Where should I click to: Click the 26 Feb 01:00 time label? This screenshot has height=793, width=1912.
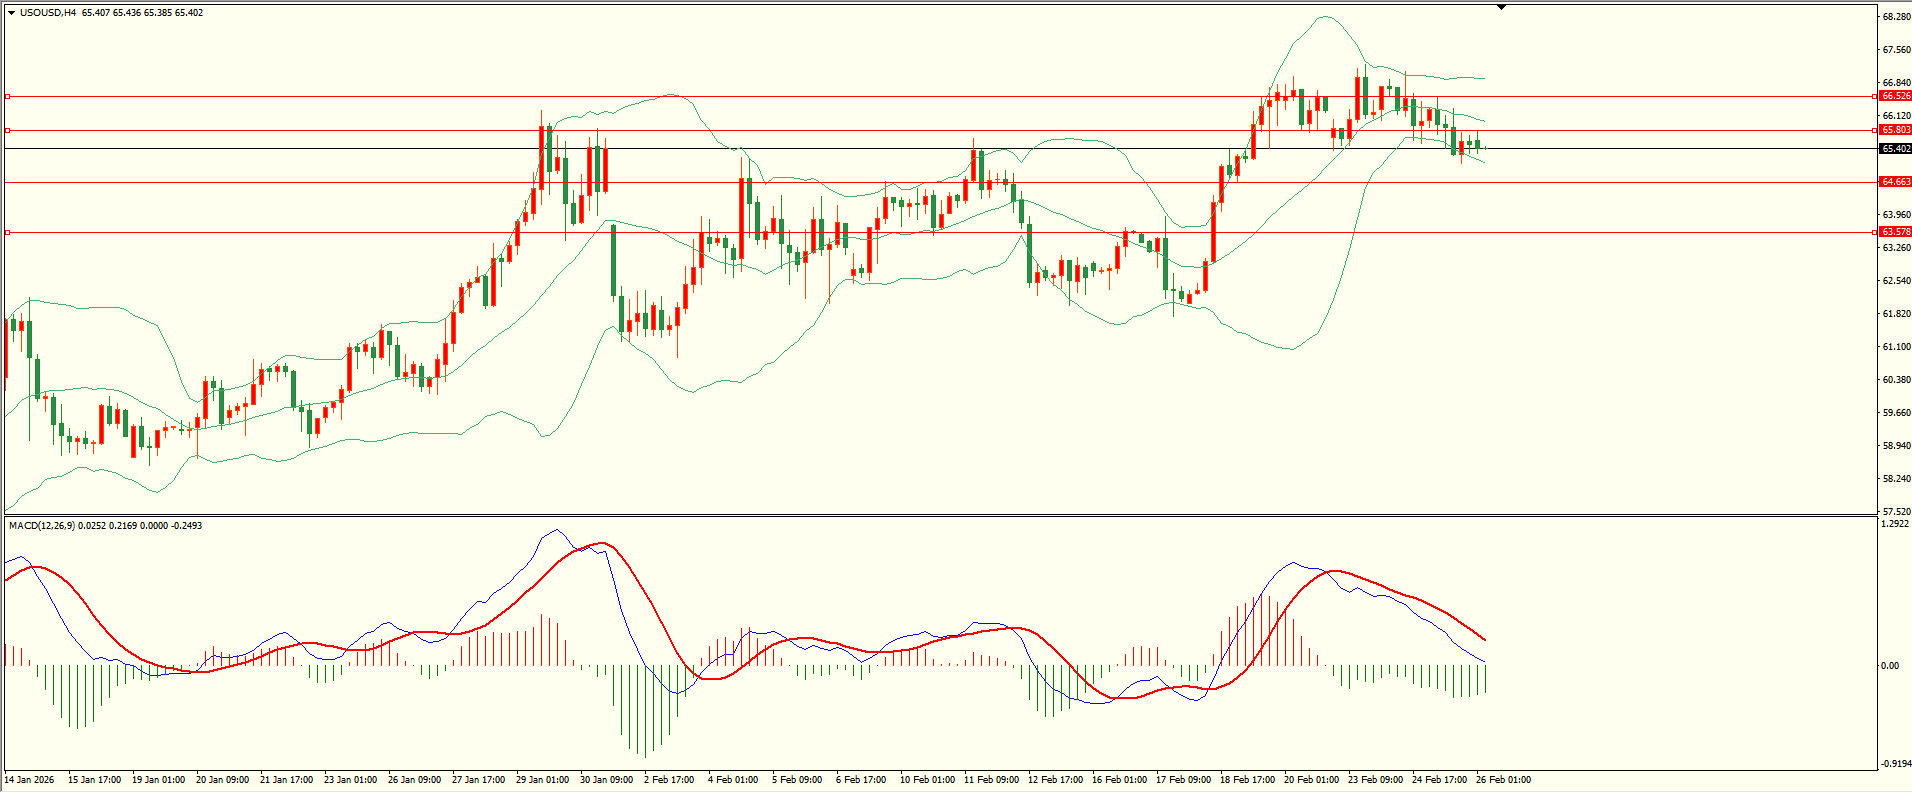pos(1503,780)
